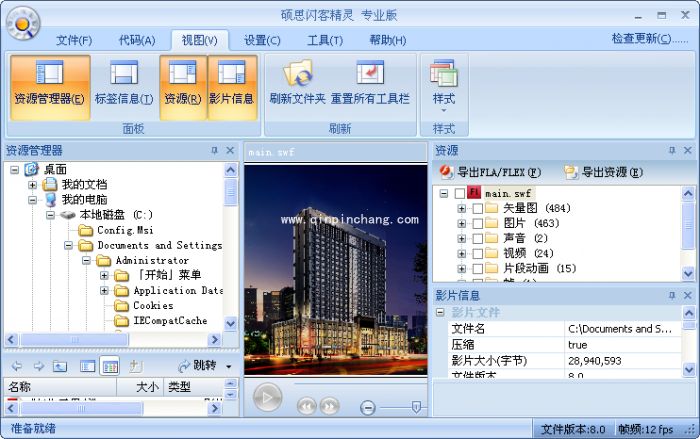Toggle the 影片信息 panel button
The width and height of the screenshot is (700, 439).
click(232, 88)
